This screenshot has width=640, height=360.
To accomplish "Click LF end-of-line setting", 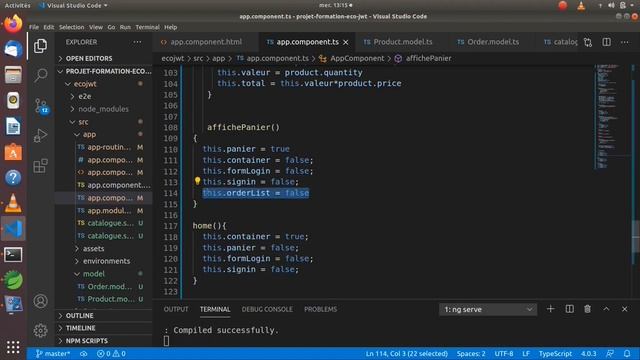I will [x=526, y=353].
